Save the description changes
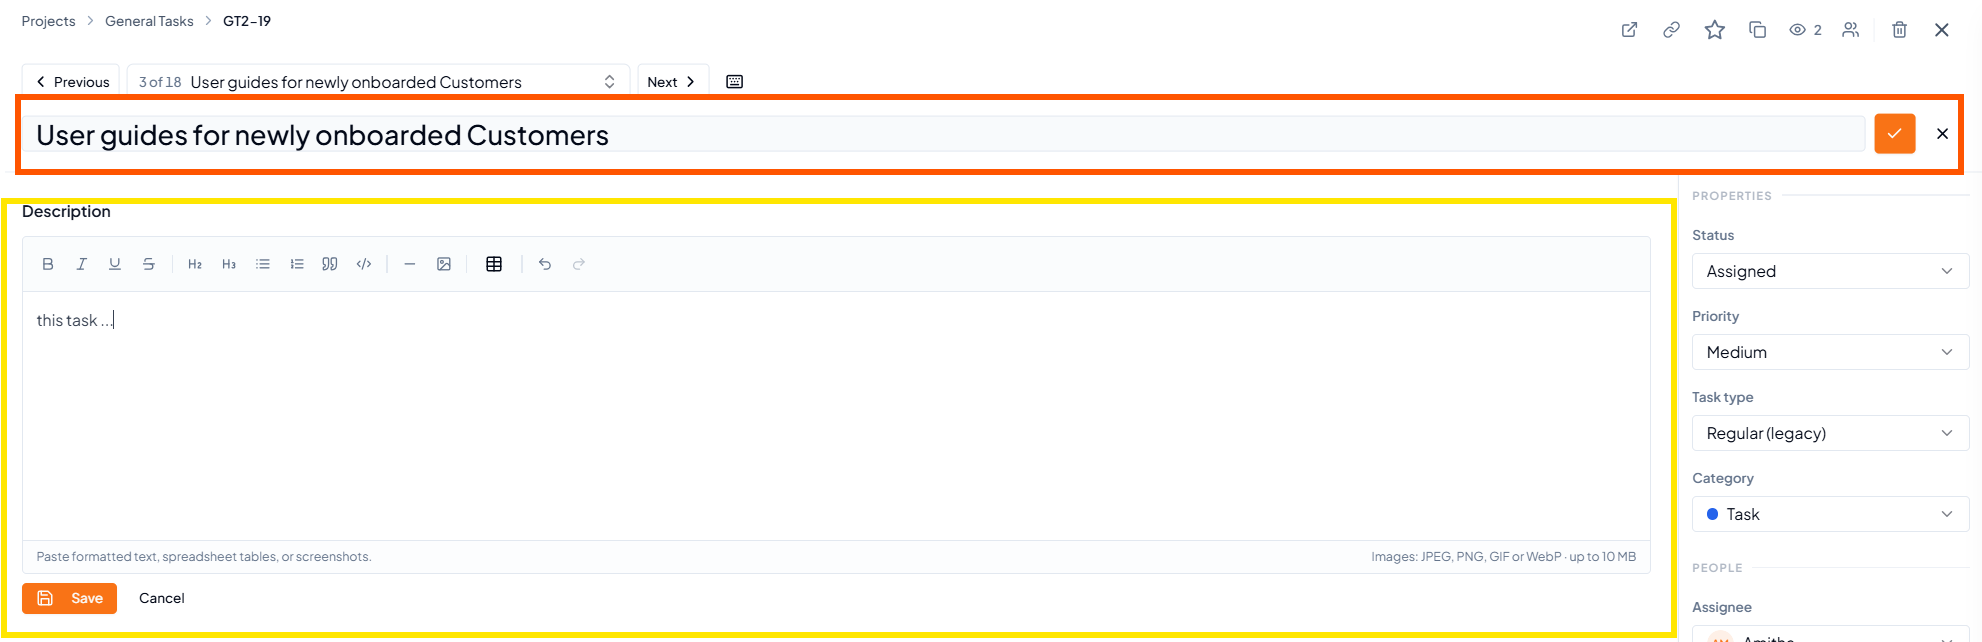 [x=70, y=598]
